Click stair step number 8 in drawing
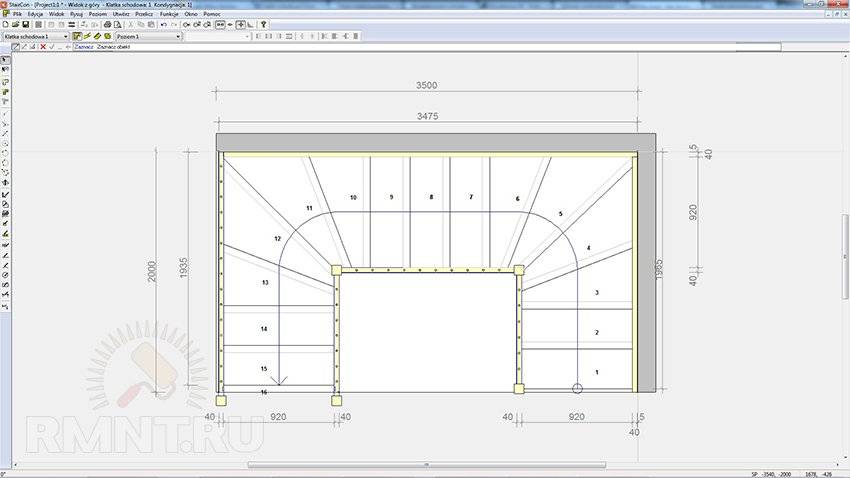850x478 pixels. pos(431,198)
